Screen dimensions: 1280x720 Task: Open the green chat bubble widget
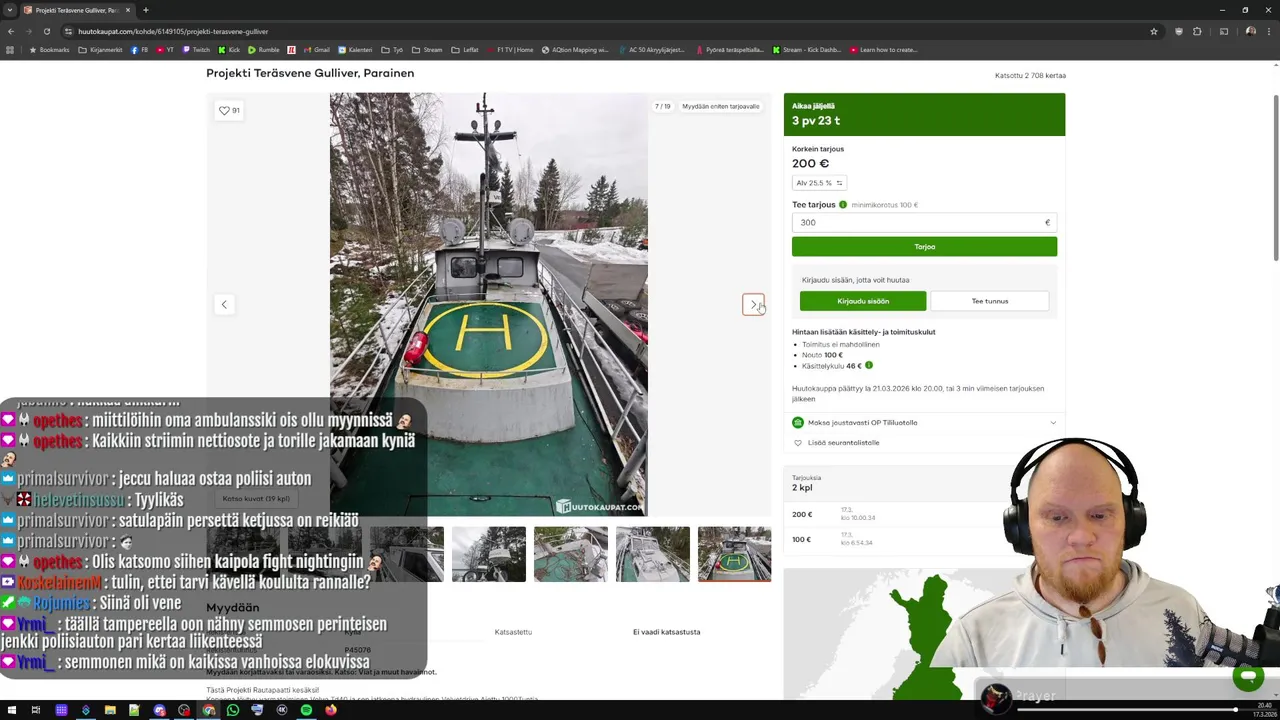click(1248, 677)
